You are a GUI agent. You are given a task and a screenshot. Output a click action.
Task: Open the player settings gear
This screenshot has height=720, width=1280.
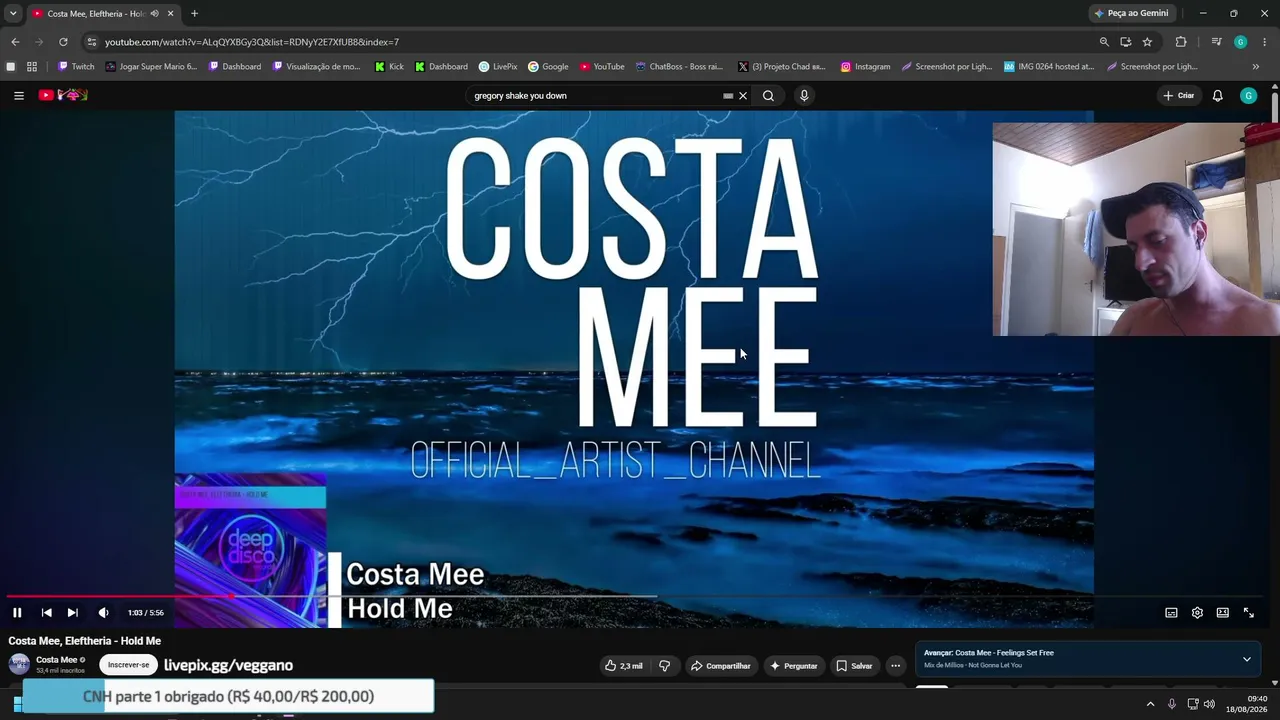pyautogui.click(x=1197, y=613)
